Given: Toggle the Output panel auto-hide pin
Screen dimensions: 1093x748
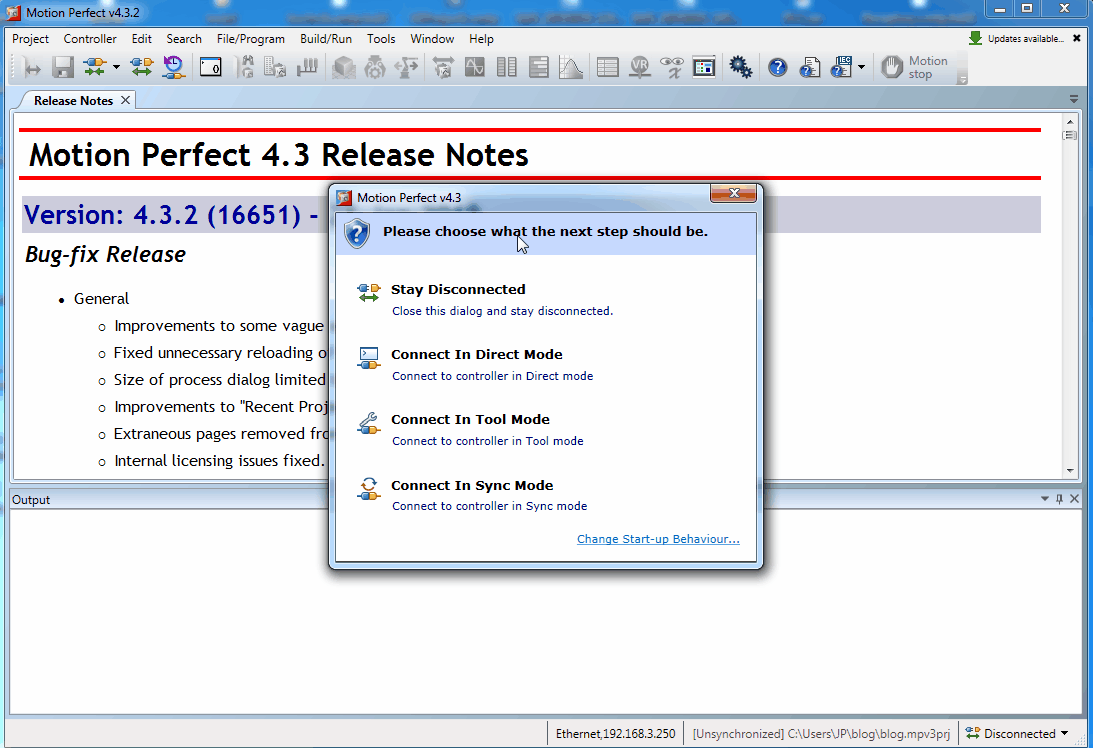Looking at the screenshot, I should coord(1060,499).
